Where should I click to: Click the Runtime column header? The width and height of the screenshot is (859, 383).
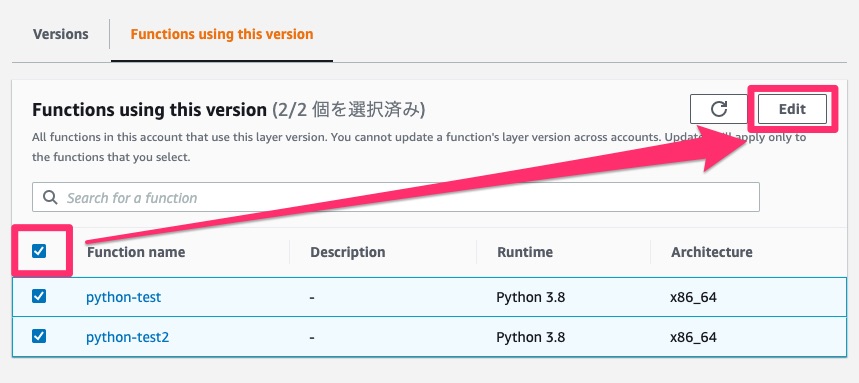click(x=525, y=252)
